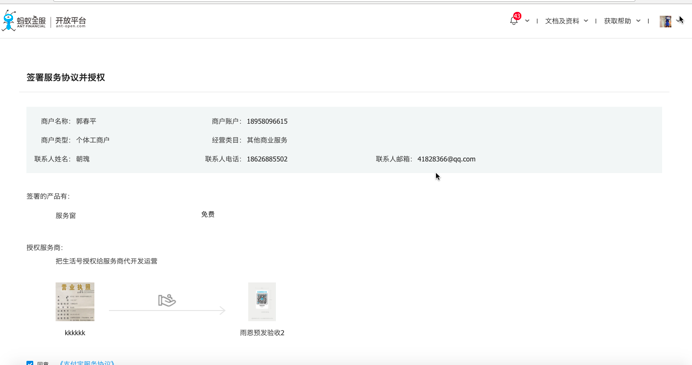Select contact email 41828366@qq.com
This screenshot has height=365, width=692.
447,159
